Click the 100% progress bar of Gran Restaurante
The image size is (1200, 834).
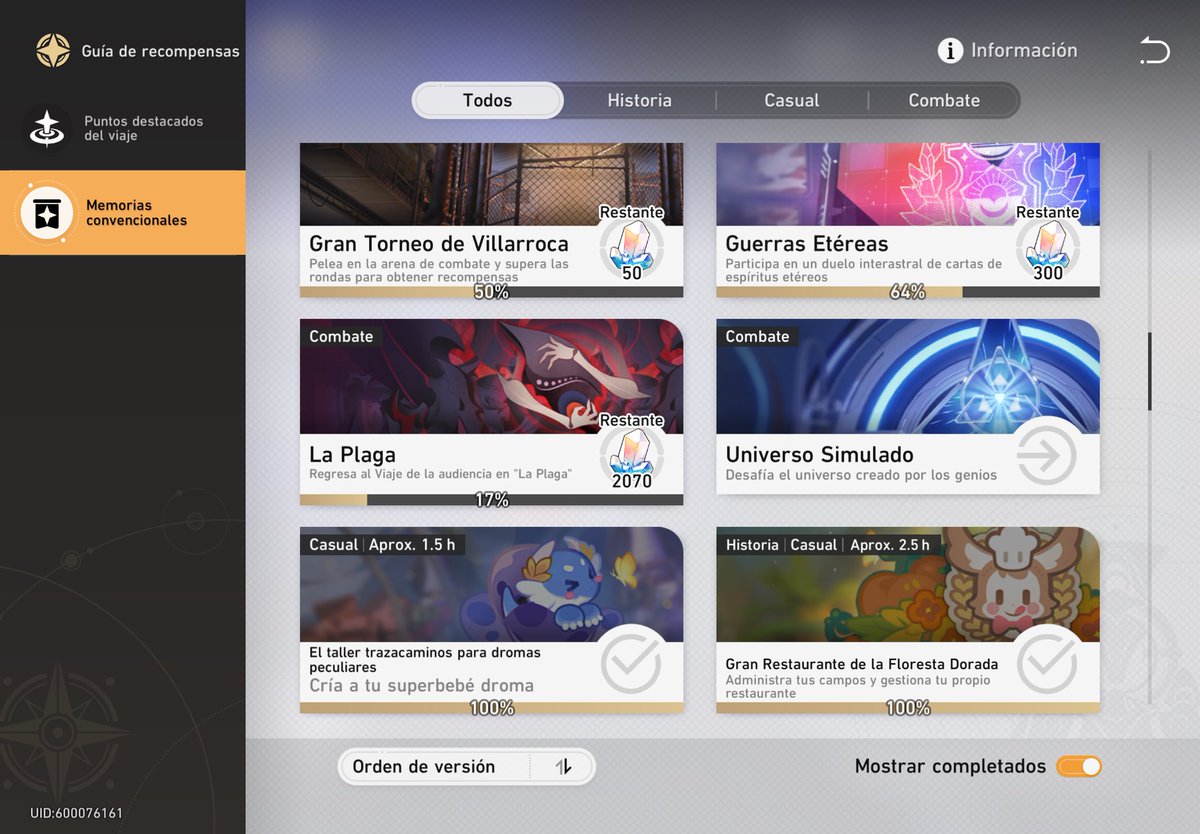pyautogui.click(x=908, y=708)
